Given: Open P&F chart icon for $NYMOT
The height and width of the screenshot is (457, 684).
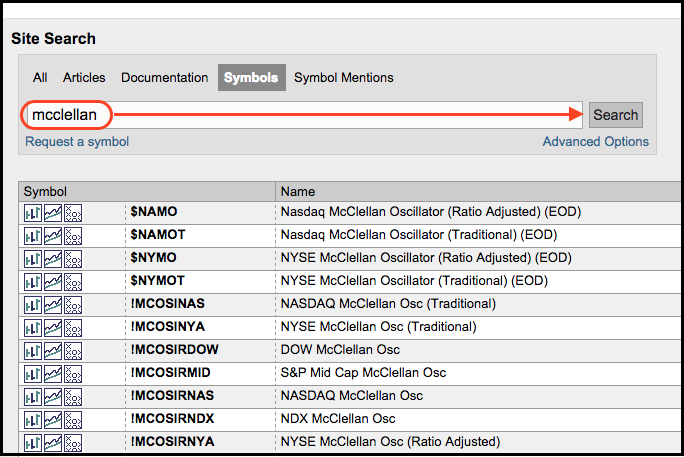Looking at the screenshot, I should click(73, 282).
